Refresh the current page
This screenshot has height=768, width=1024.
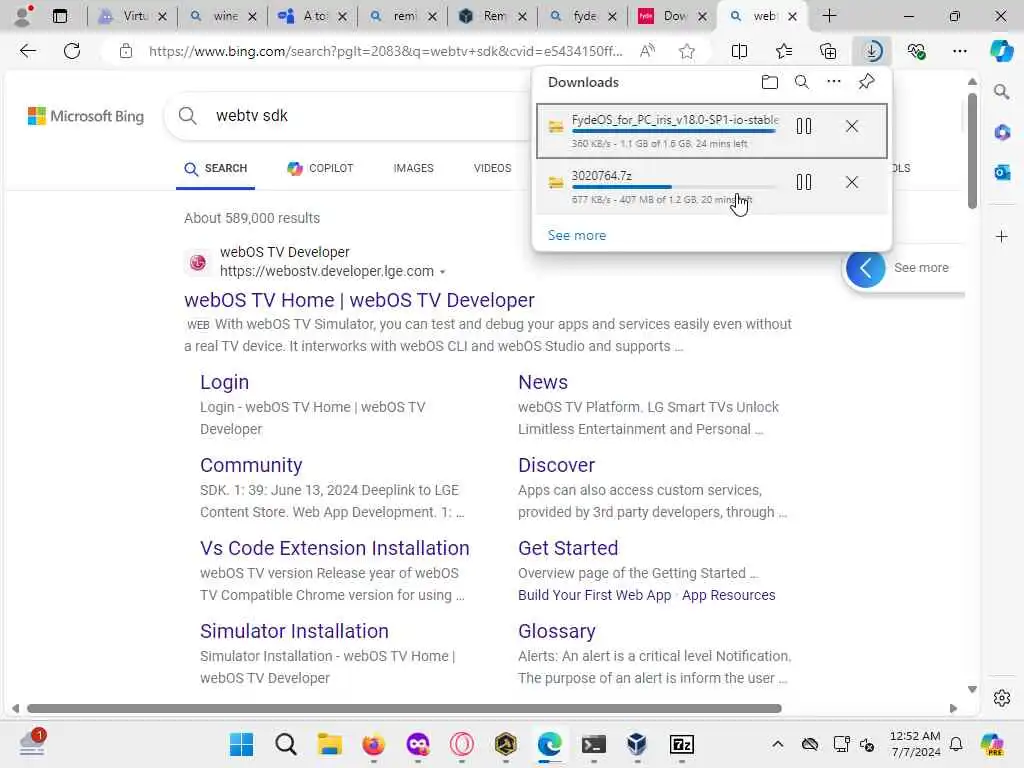pos(72,51)
